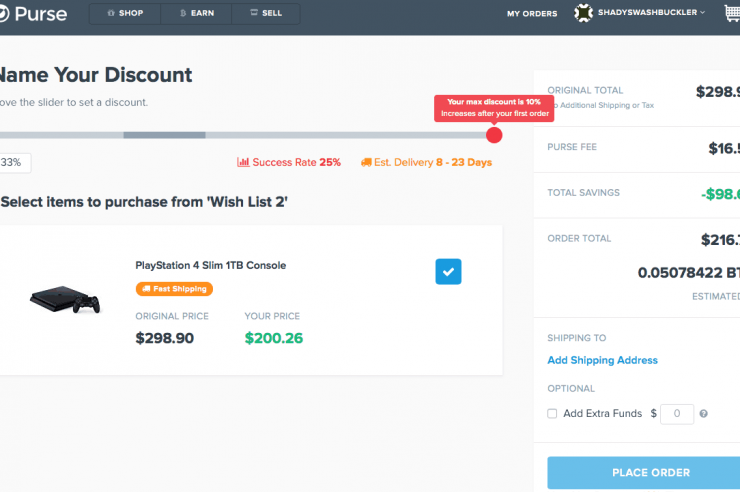Image resolution: width=740 pixels, height=492 pixels.
Task: Enable Add Extra Funds checkbox
Action: coord(552,414)
